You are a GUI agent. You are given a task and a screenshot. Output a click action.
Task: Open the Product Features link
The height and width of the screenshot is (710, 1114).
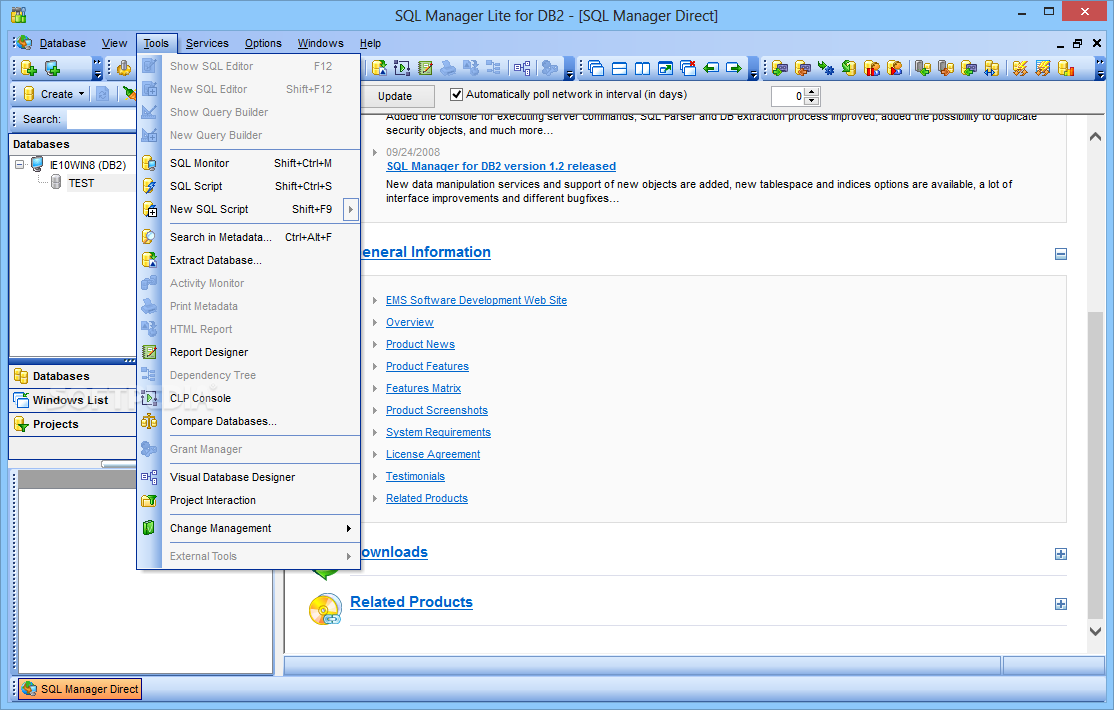(427, 367)
